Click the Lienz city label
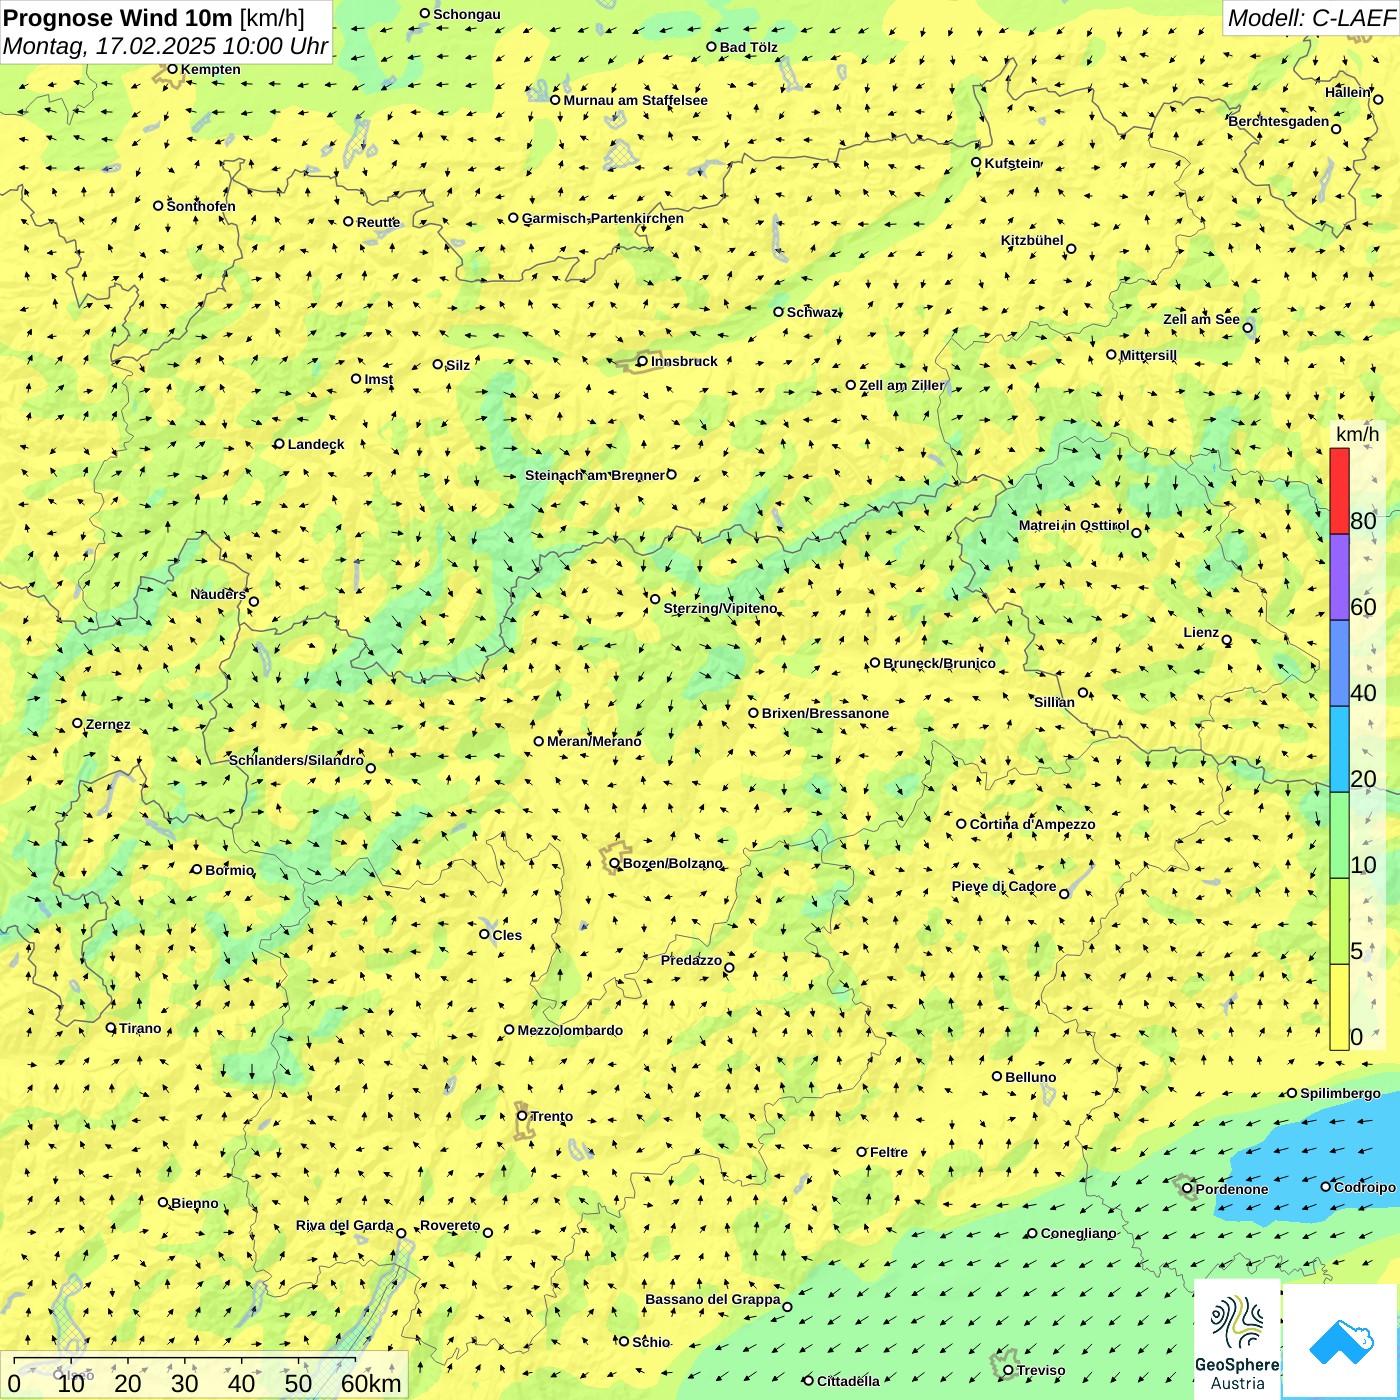This screenshot has width=1400, height=1400. 1201,632
